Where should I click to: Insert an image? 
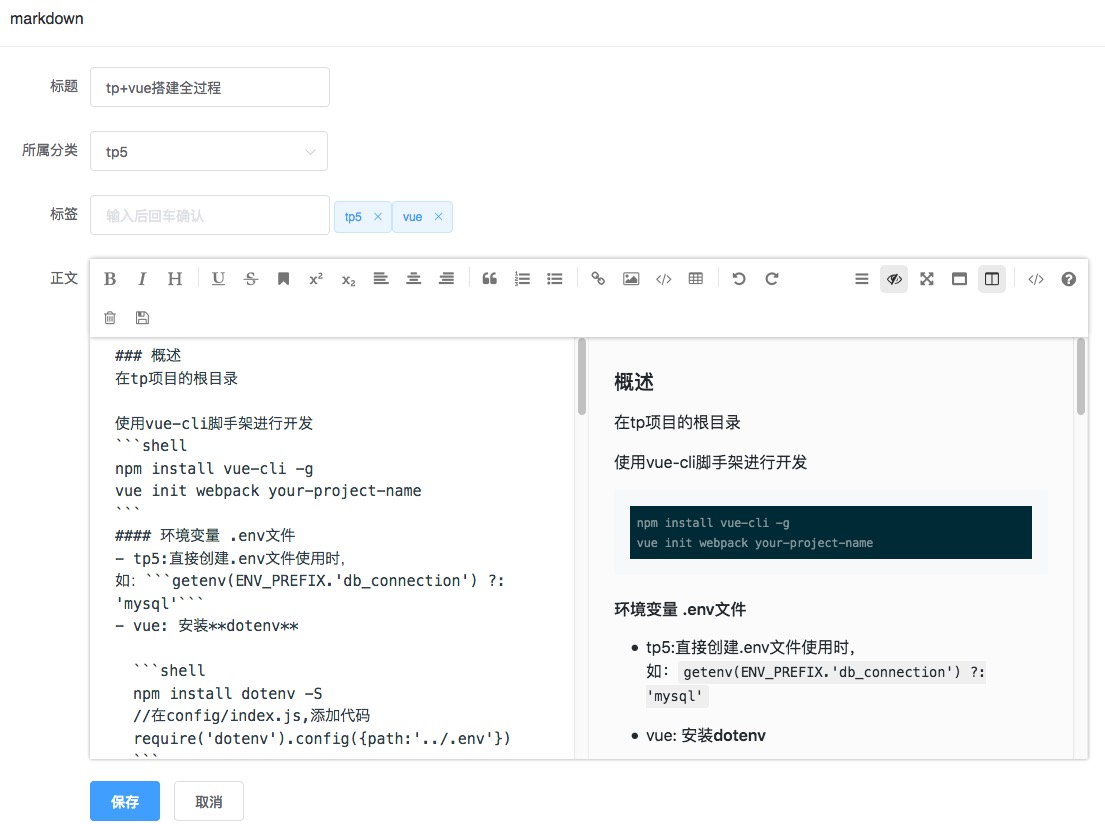tap(631, 279)
